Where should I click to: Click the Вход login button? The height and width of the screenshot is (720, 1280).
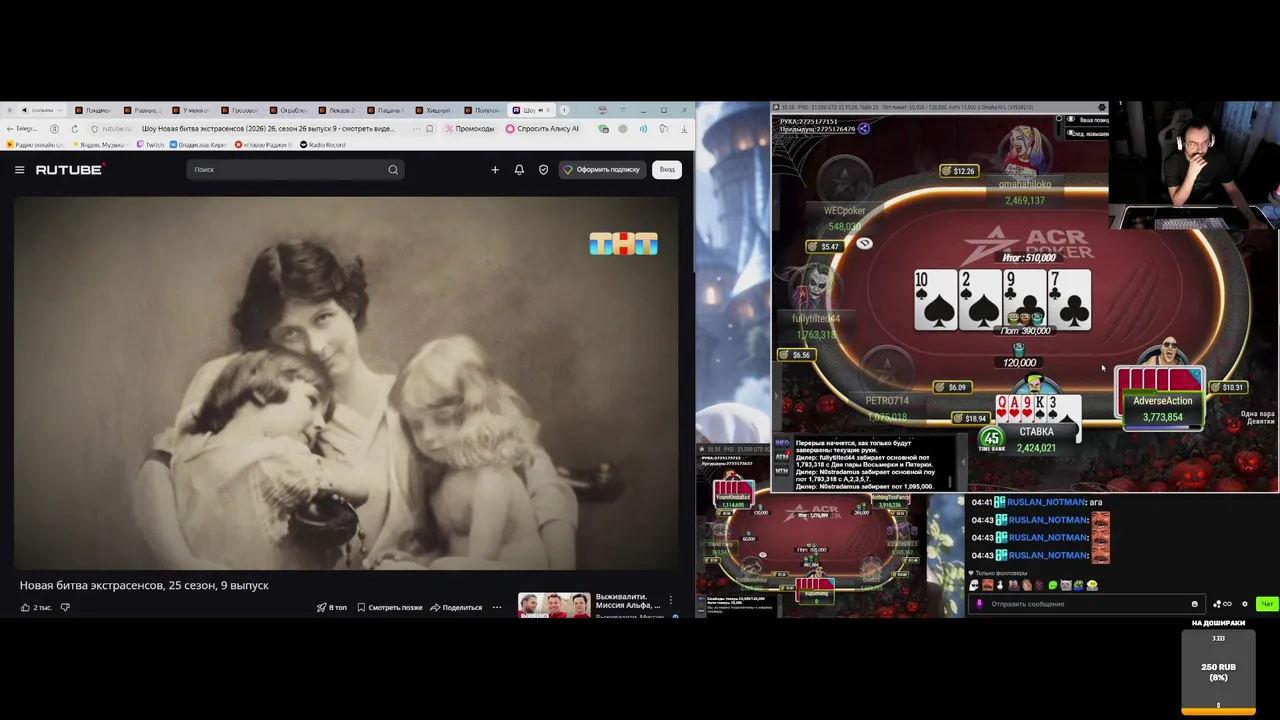(x=667, y=170)
